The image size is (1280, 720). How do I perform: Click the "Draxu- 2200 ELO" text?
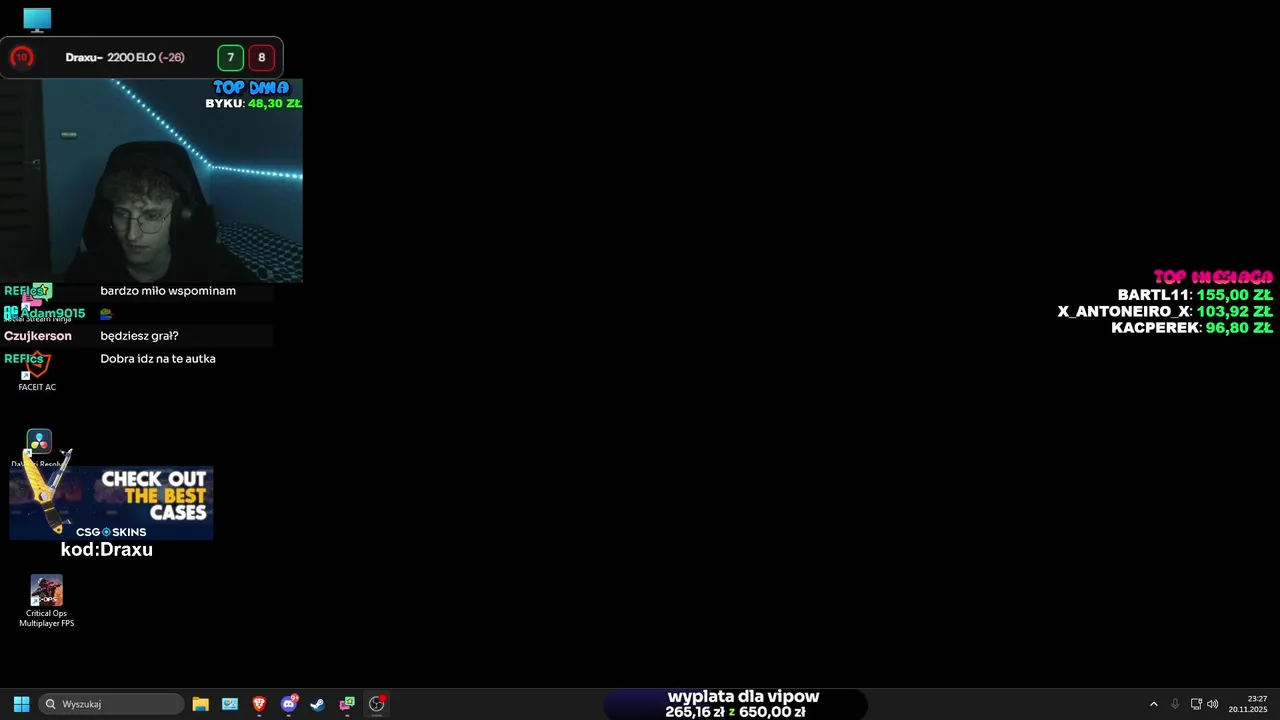(x=110, y=58)
